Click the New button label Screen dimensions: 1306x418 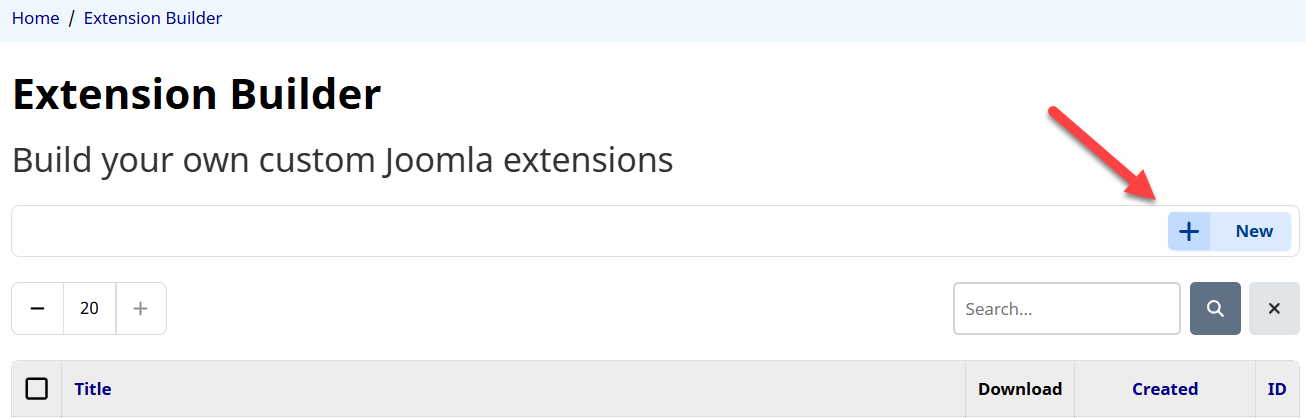1253,232
